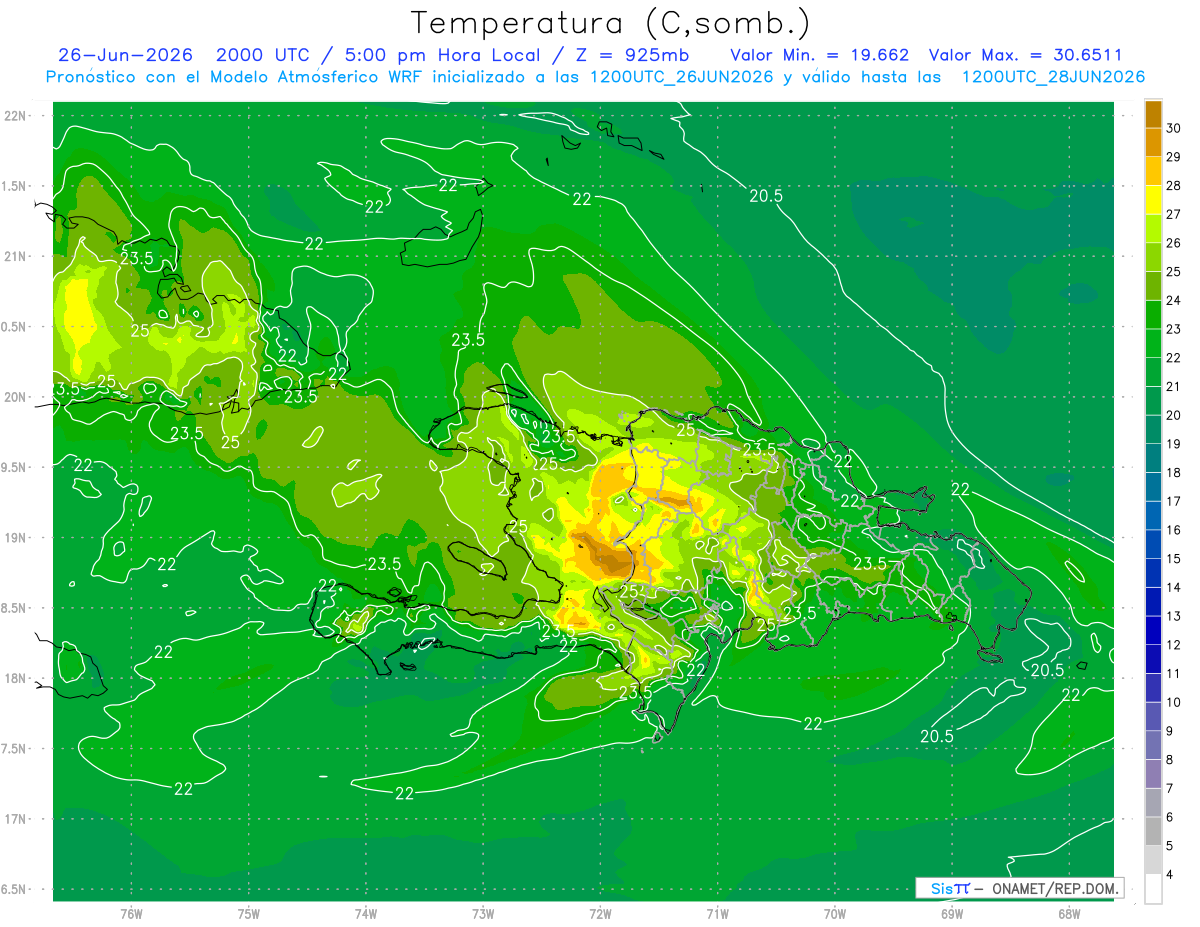The height and width of the screenshot is (927, 1200).
Task: Click the 71W longitude axis label
Action: pos(717,914)
